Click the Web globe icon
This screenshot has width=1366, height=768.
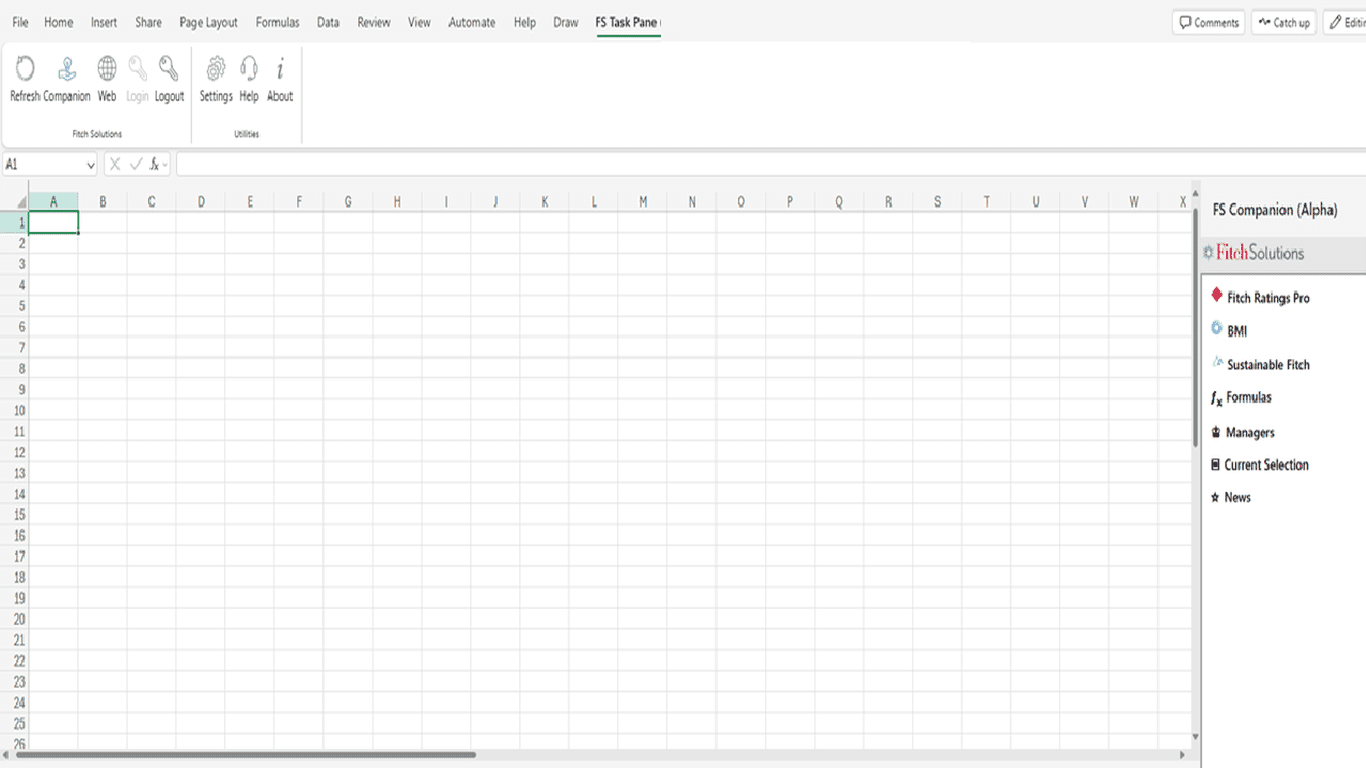click(x=107, y=69)
